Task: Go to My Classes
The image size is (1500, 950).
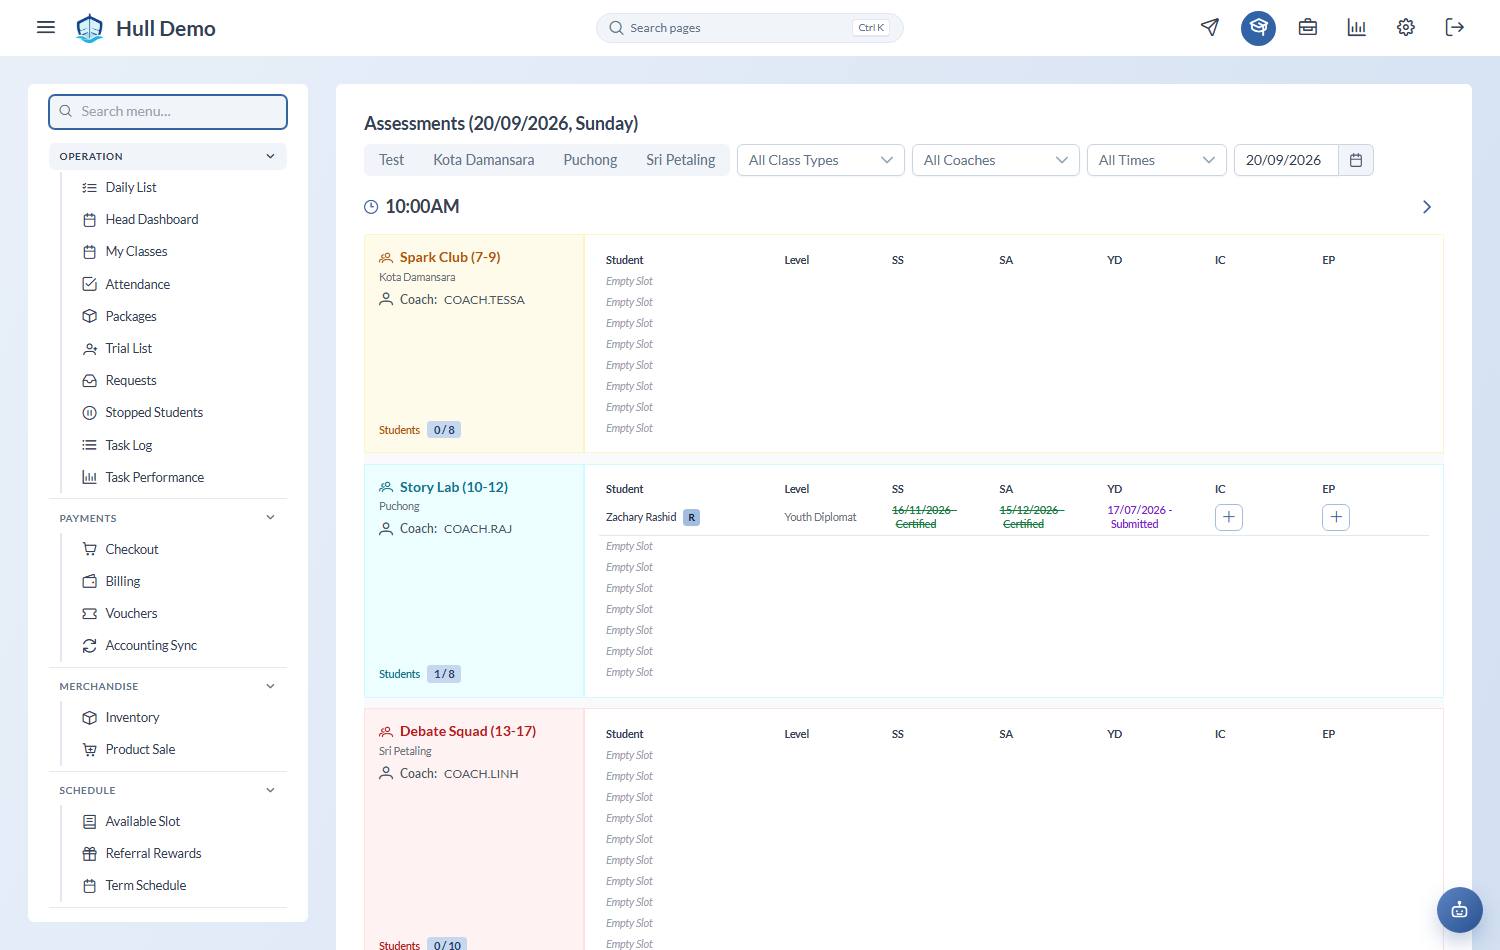Action: pos(137,251)
